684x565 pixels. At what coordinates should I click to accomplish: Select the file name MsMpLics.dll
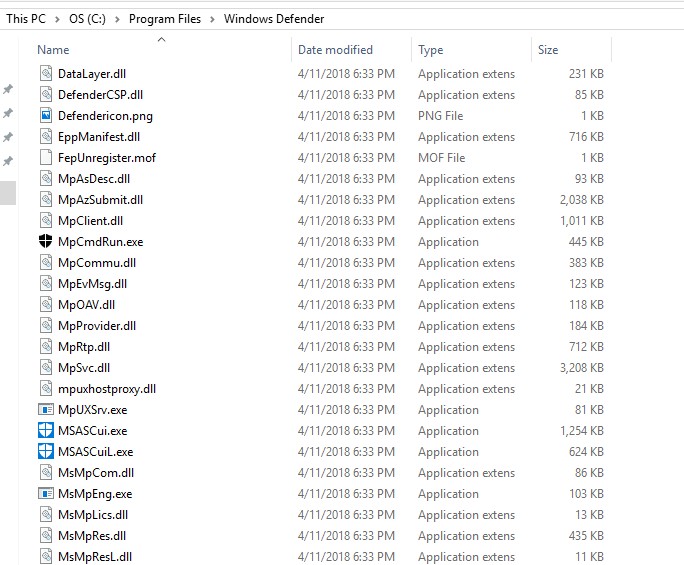coord(93,515)
